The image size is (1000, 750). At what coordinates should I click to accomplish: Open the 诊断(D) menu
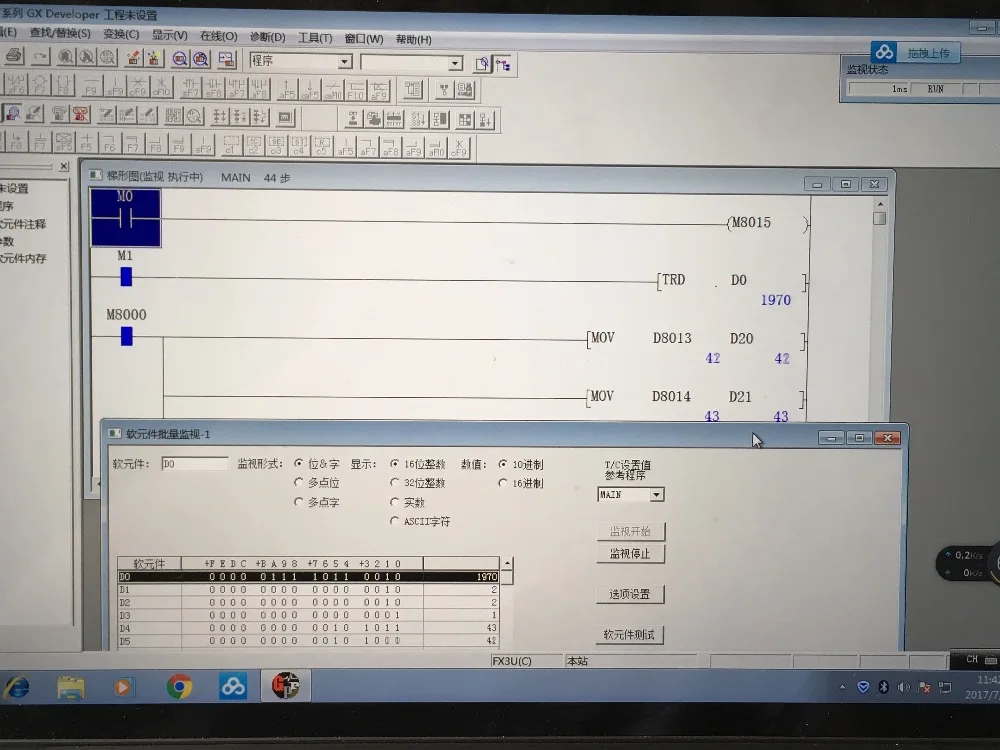click(x=267, y=38)
